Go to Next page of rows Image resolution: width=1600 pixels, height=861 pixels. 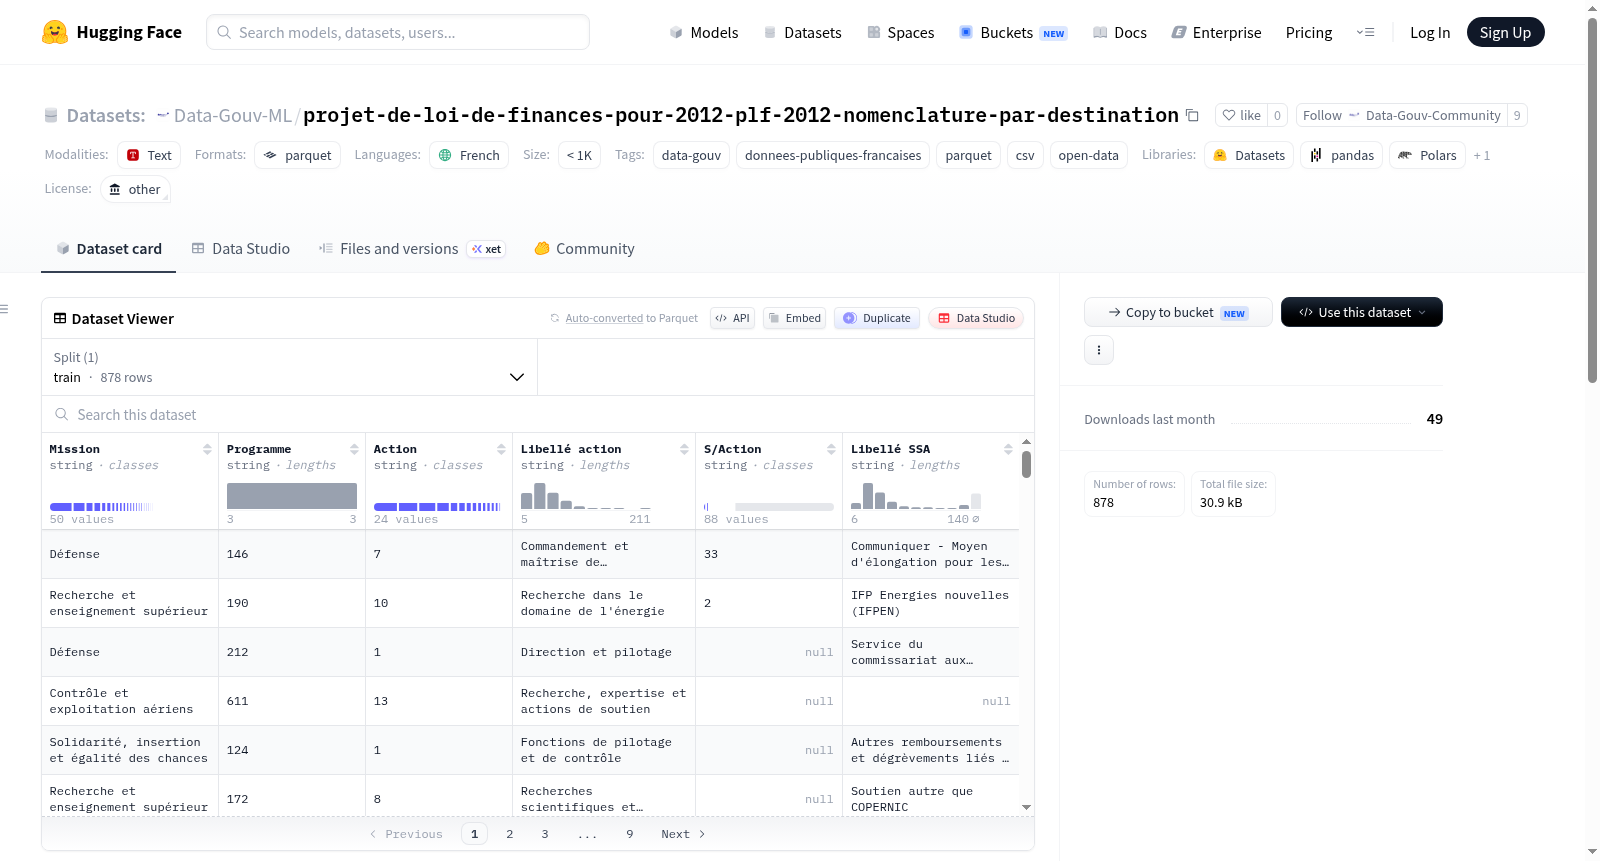(x=683, y=834)
